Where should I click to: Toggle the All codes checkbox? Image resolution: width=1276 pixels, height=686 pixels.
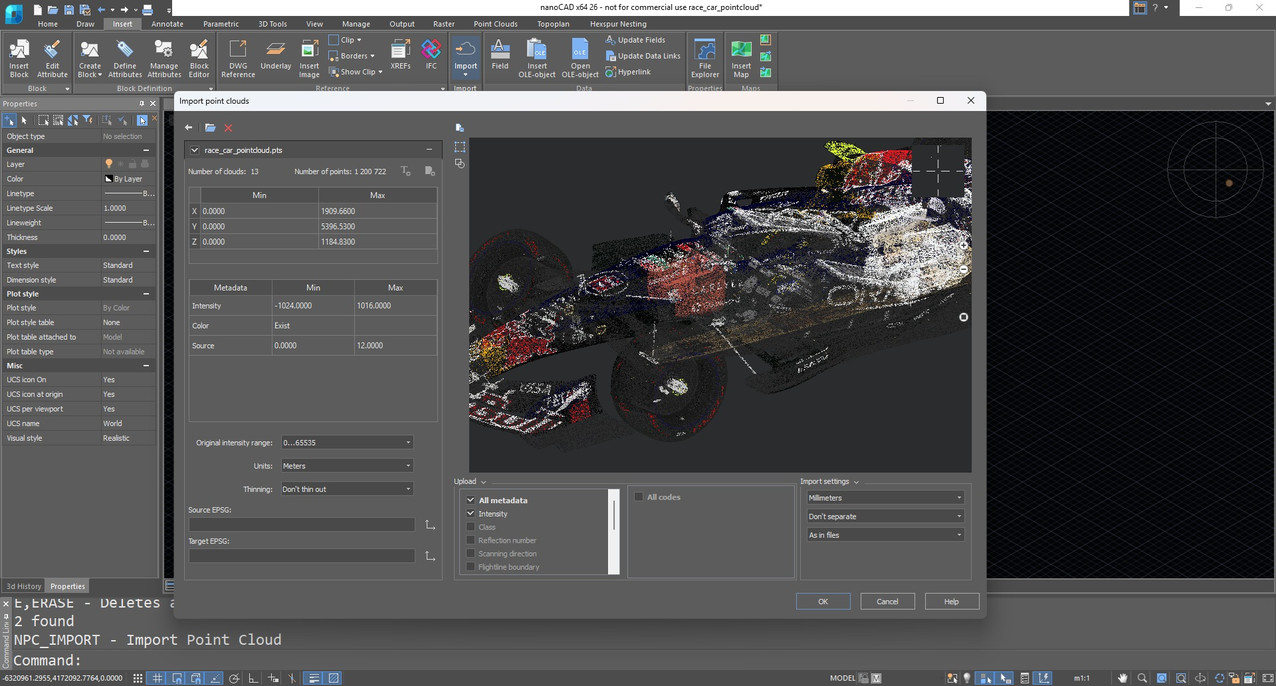tap(639, 497)
